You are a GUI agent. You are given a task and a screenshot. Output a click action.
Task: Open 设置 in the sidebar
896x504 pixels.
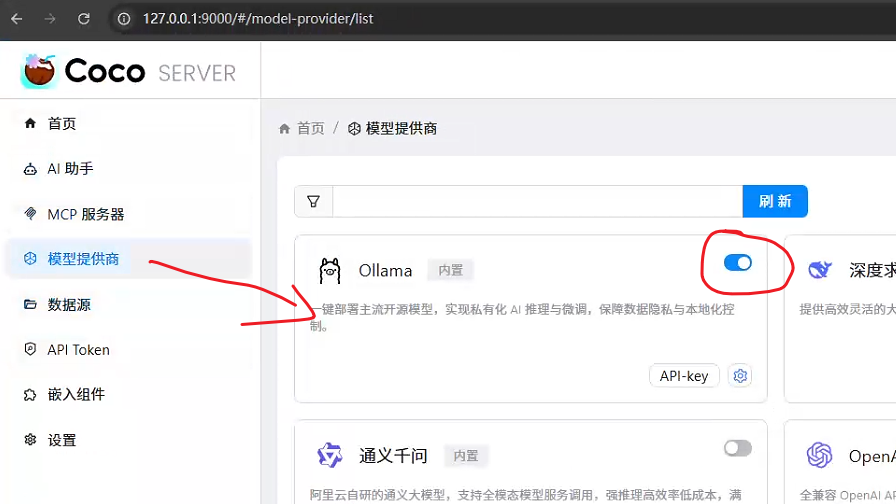pyautogui.click(x=62, y=440)
